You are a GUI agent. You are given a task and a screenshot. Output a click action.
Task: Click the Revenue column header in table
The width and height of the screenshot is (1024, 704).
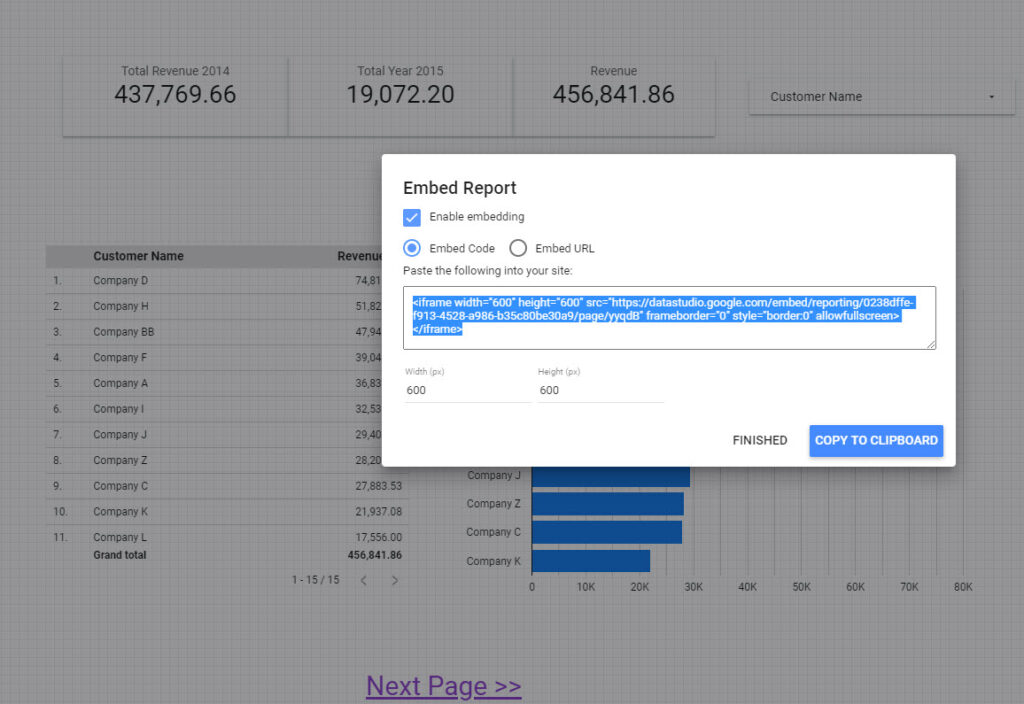(359, 256)
